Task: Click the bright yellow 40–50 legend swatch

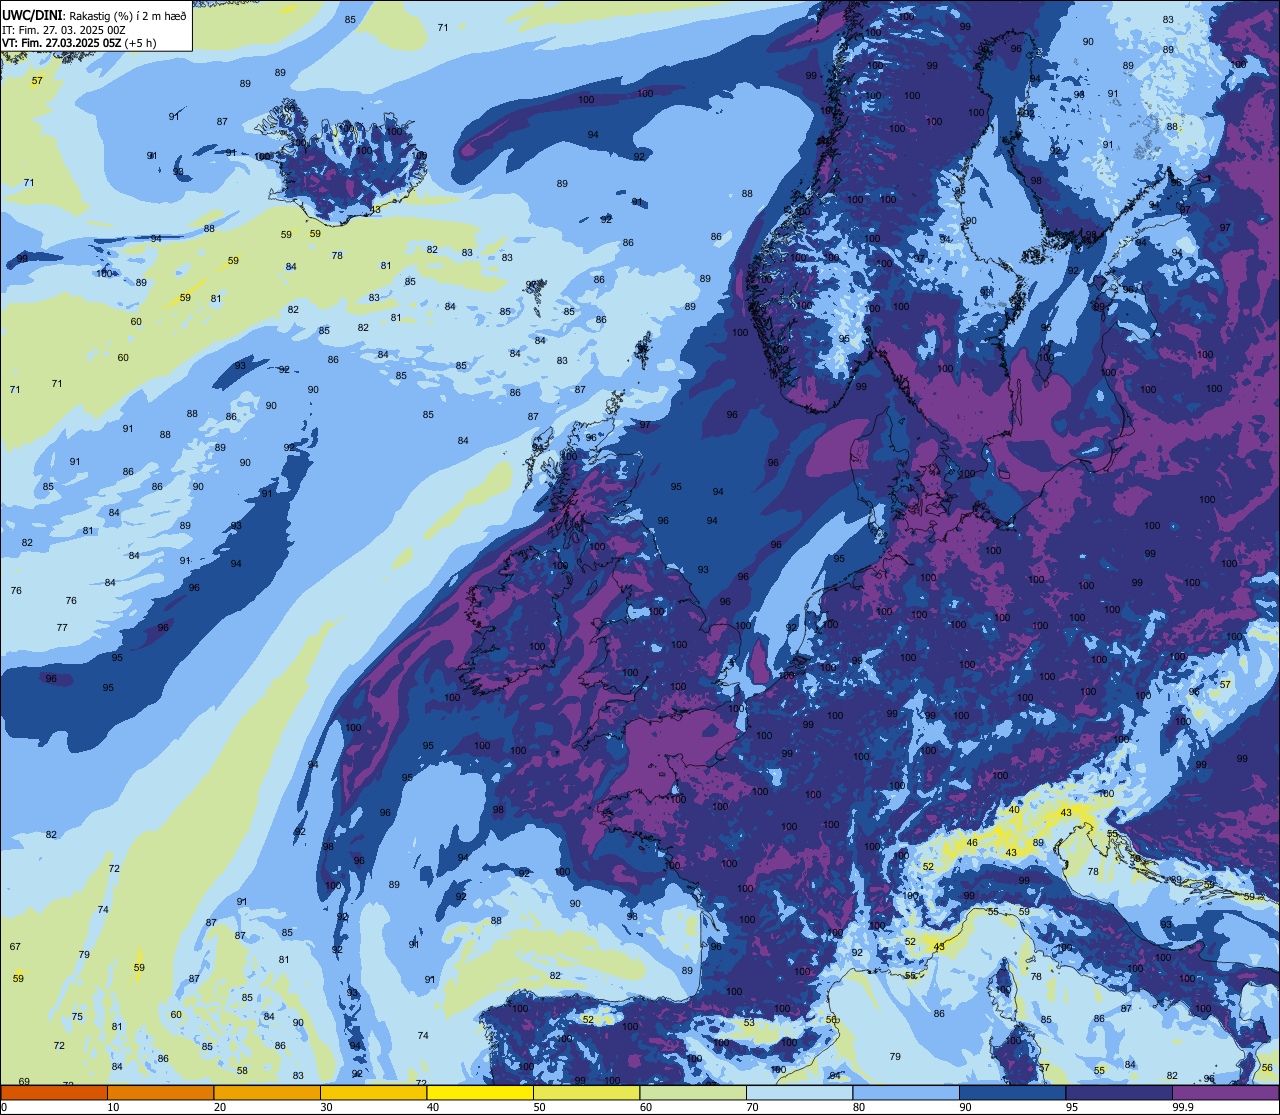Action: click(x=480, y=1092)
